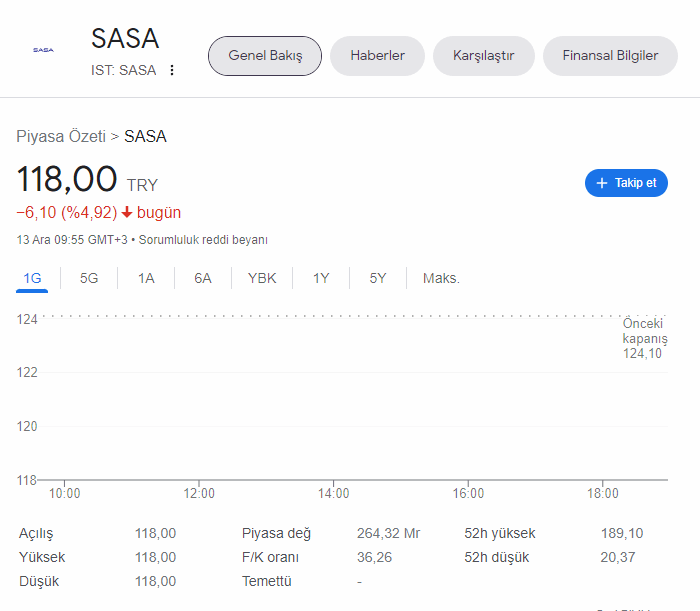Click the IST: SASA ticker text

click(x=124, y=70)
